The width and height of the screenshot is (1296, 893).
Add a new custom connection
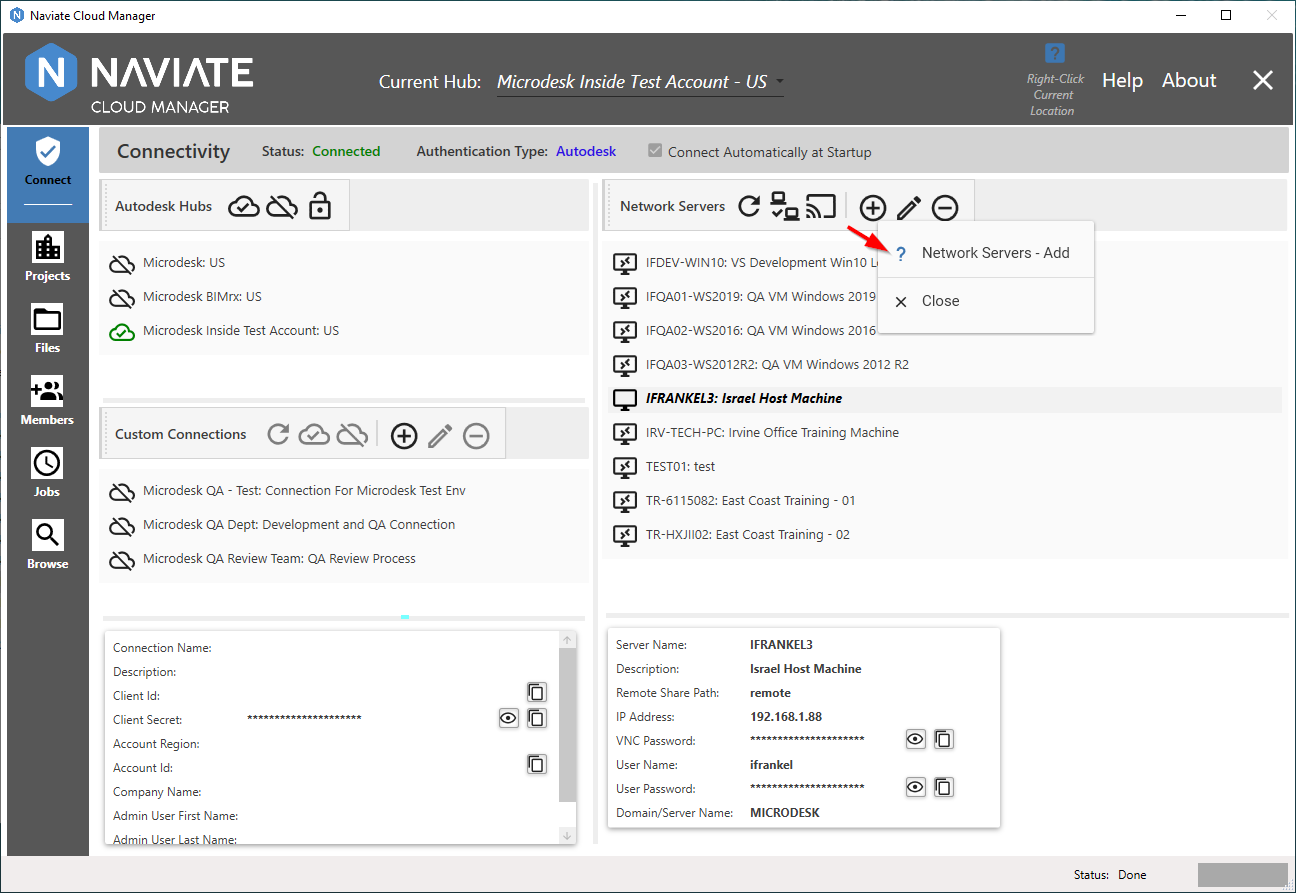pyautogui.click(x=404, y=435)
